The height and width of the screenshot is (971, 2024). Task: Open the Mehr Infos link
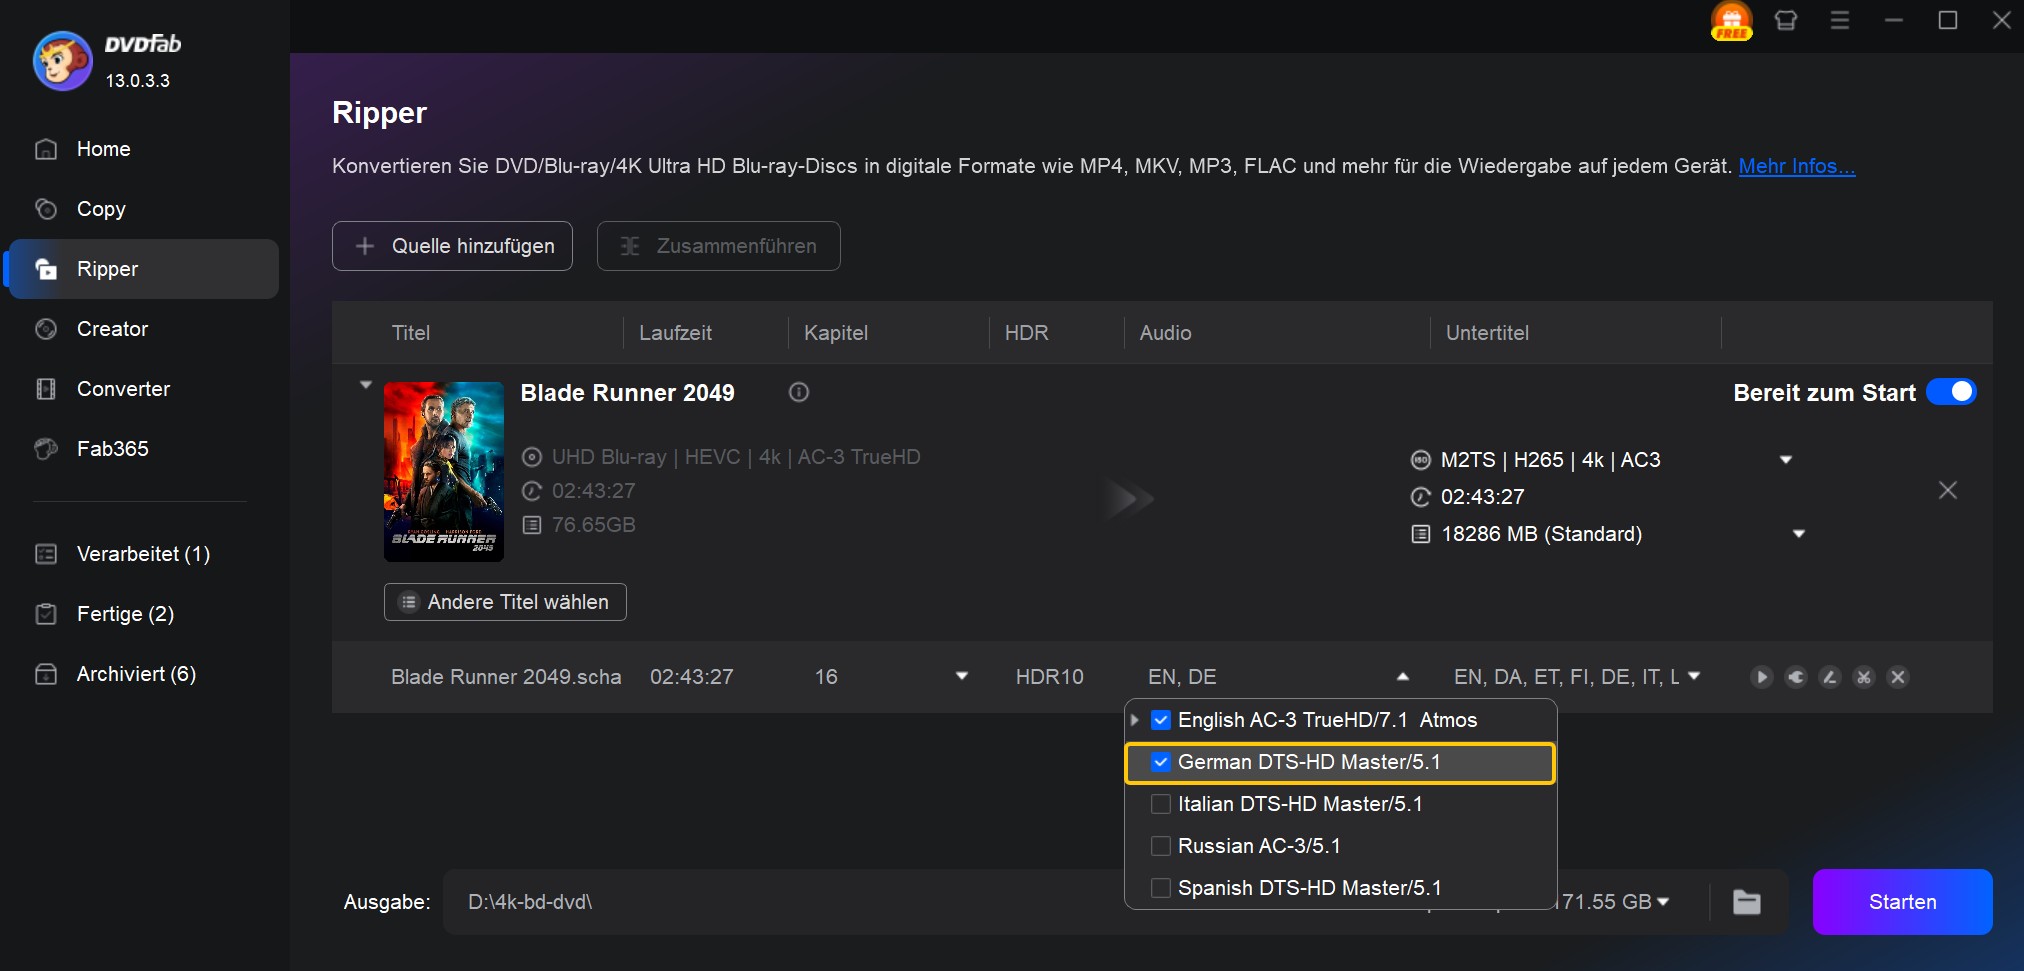[1796, 166]
